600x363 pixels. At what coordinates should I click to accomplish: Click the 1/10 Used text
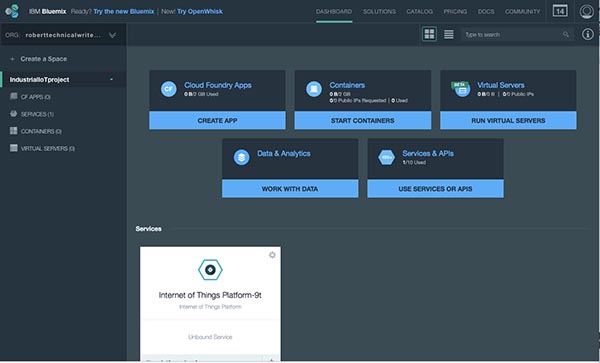[x=414, y=162]
